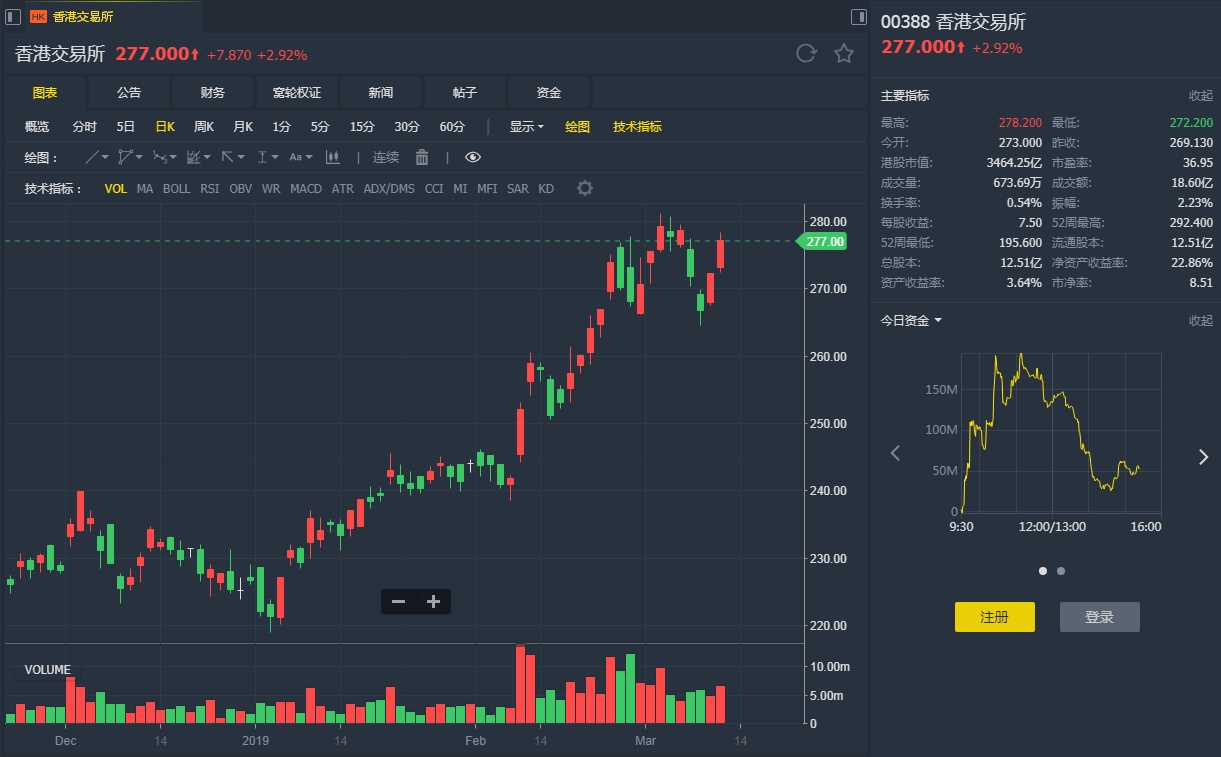The width and height of the screenshot is (1221, 757).
Task: Switch to the 财务 tab
Action: pos(213,93)
